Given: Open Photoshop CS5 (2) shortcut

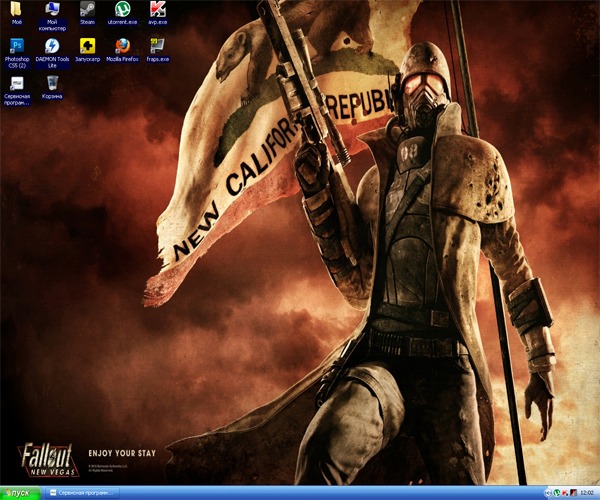Looking at the screenshot, I should pyautogui.click(x=16, y=54).
